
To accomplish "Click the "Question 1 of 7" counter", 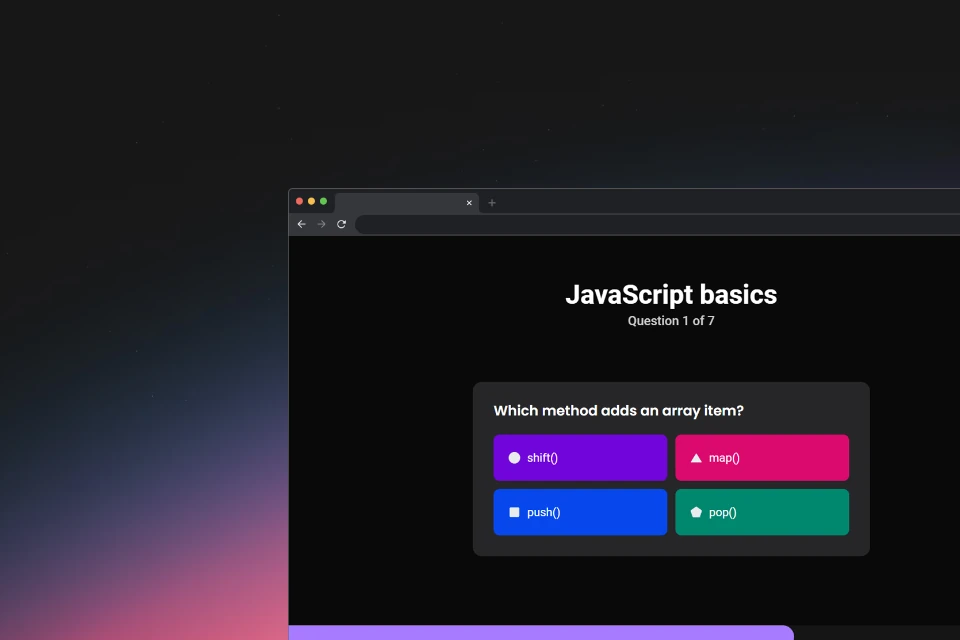I will (671, 321).
